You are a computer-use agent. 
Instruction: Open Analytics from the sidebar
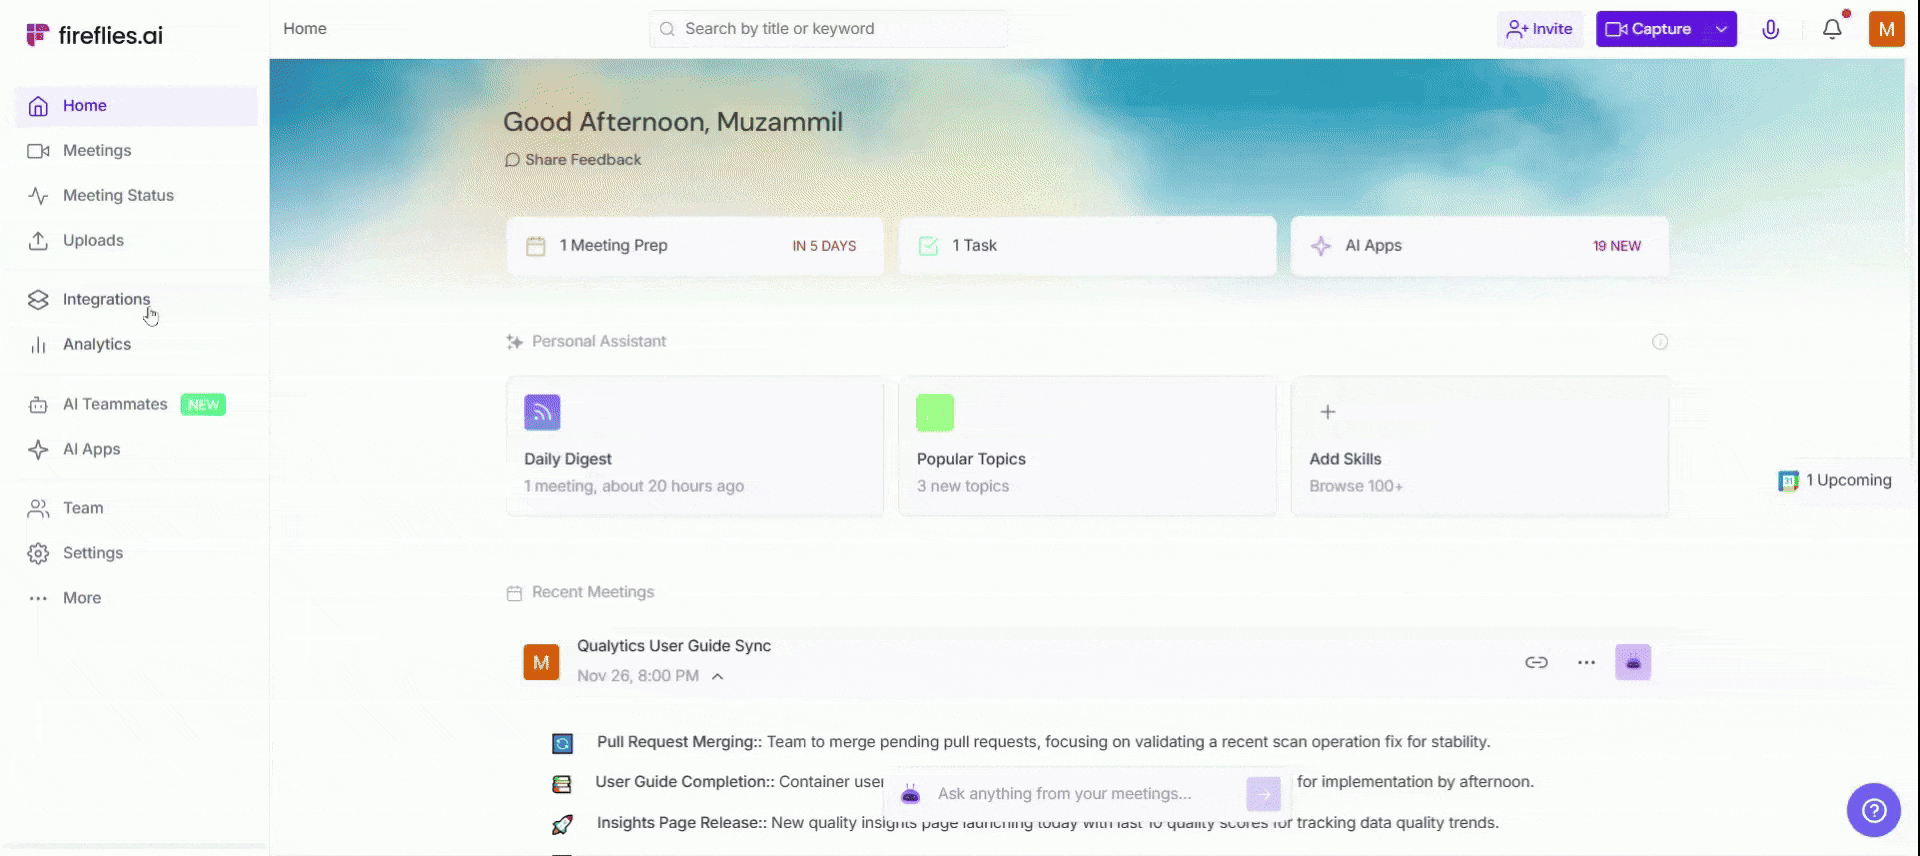97,344
